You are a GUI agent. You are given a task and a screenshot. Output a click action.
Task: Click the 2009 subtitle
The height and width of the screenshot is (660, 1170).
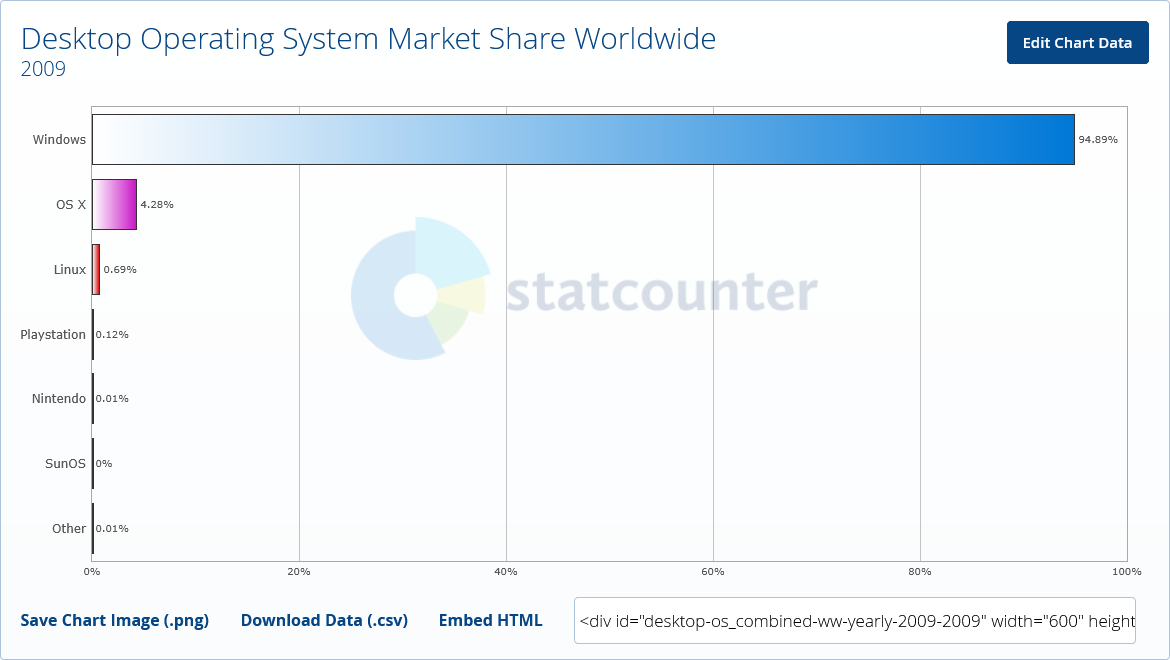pos(43,69)
